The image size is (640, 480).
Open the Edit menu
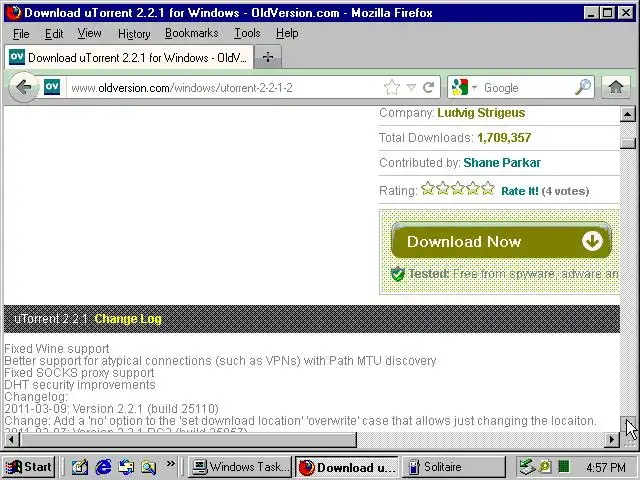[x=54, y=33]
